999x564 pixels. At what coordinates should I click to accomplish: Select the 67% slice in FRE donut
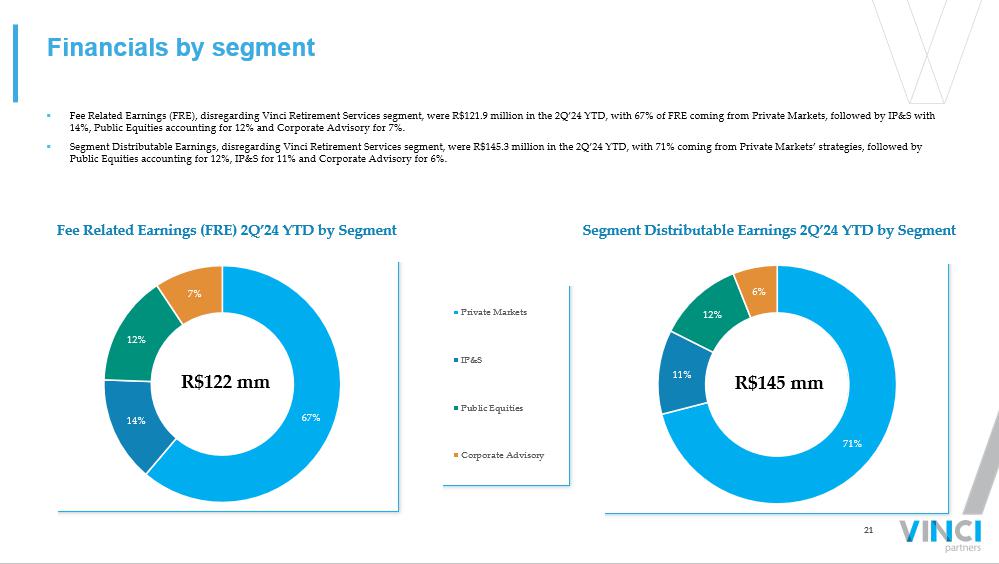click(x=311, y=417)
